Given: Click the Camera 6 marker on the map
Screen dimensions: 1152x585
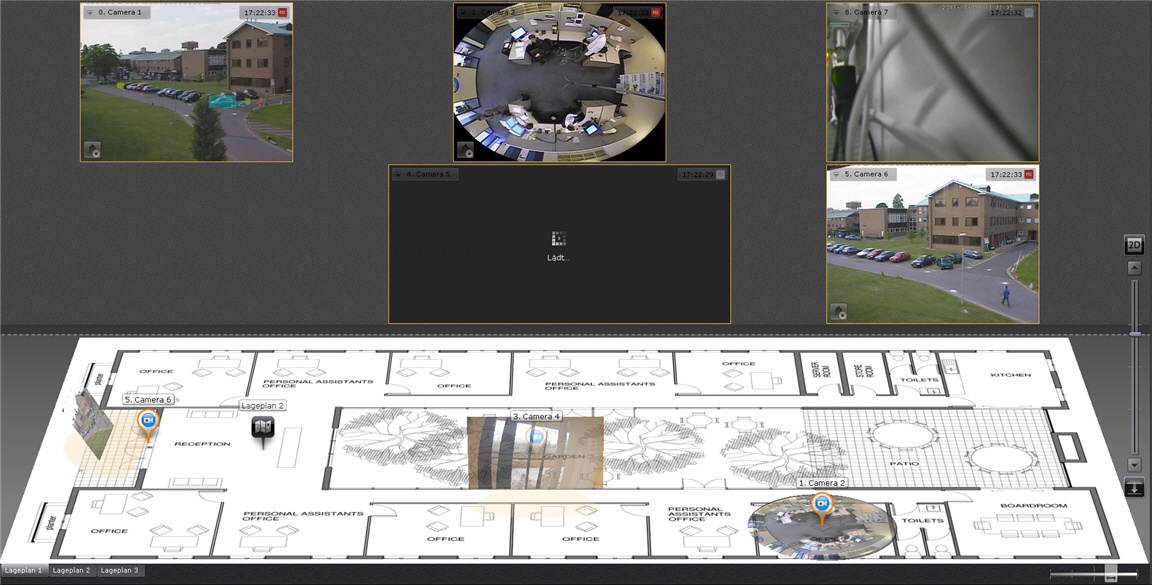Looking at the screenshot, I should pyautogui.click(x=148, y=422).
